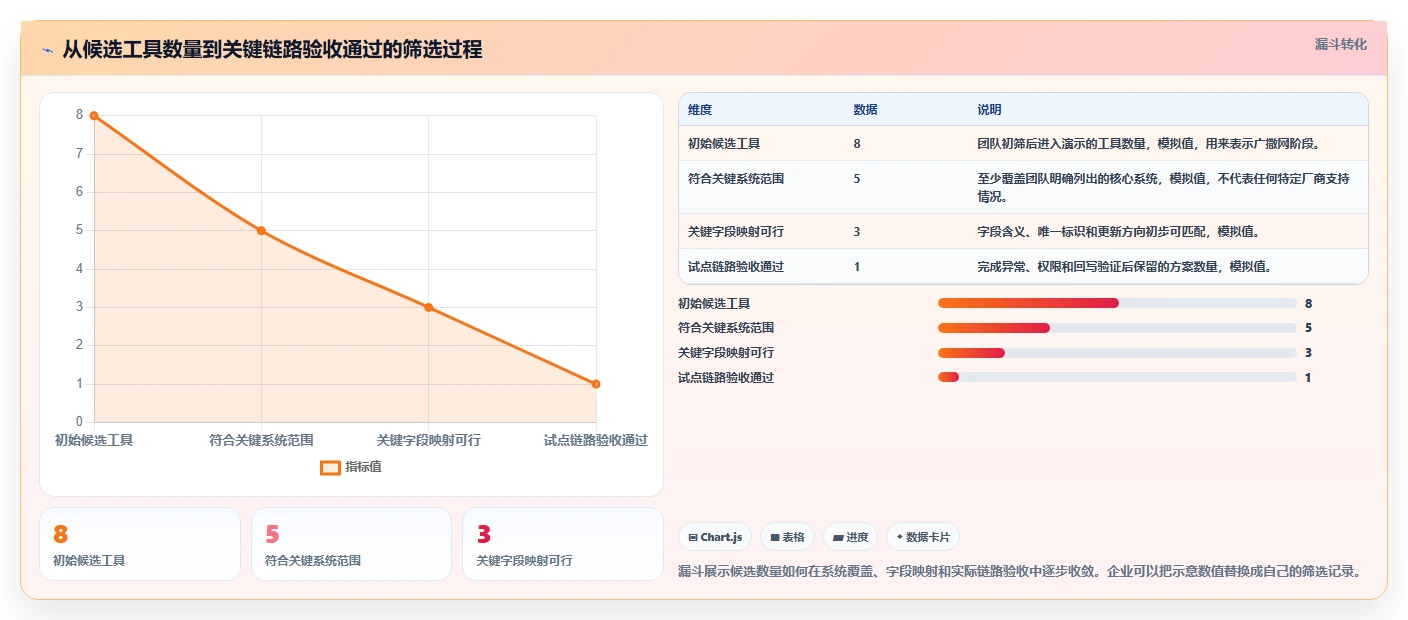Click the 漏斗转化 tag in the header
This screenshot has height=620, width=1408.
coord(1340,45)
